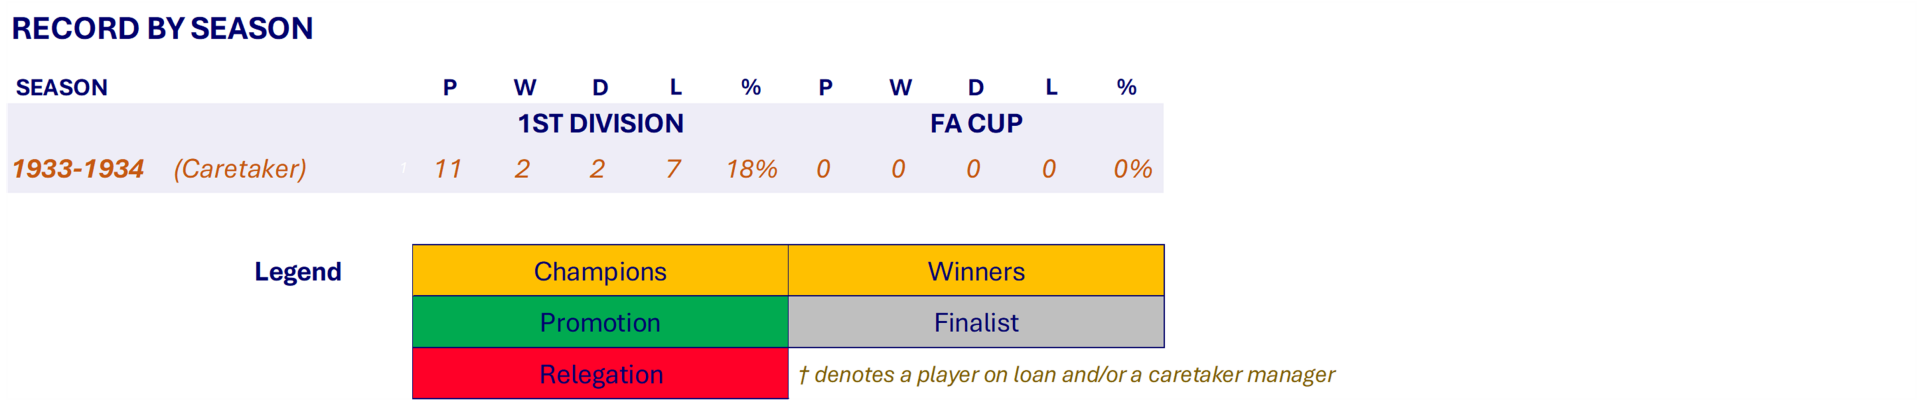1917x400 pixels.
Task: Select the Winners gold legend cell
Action: coord(976,271)
